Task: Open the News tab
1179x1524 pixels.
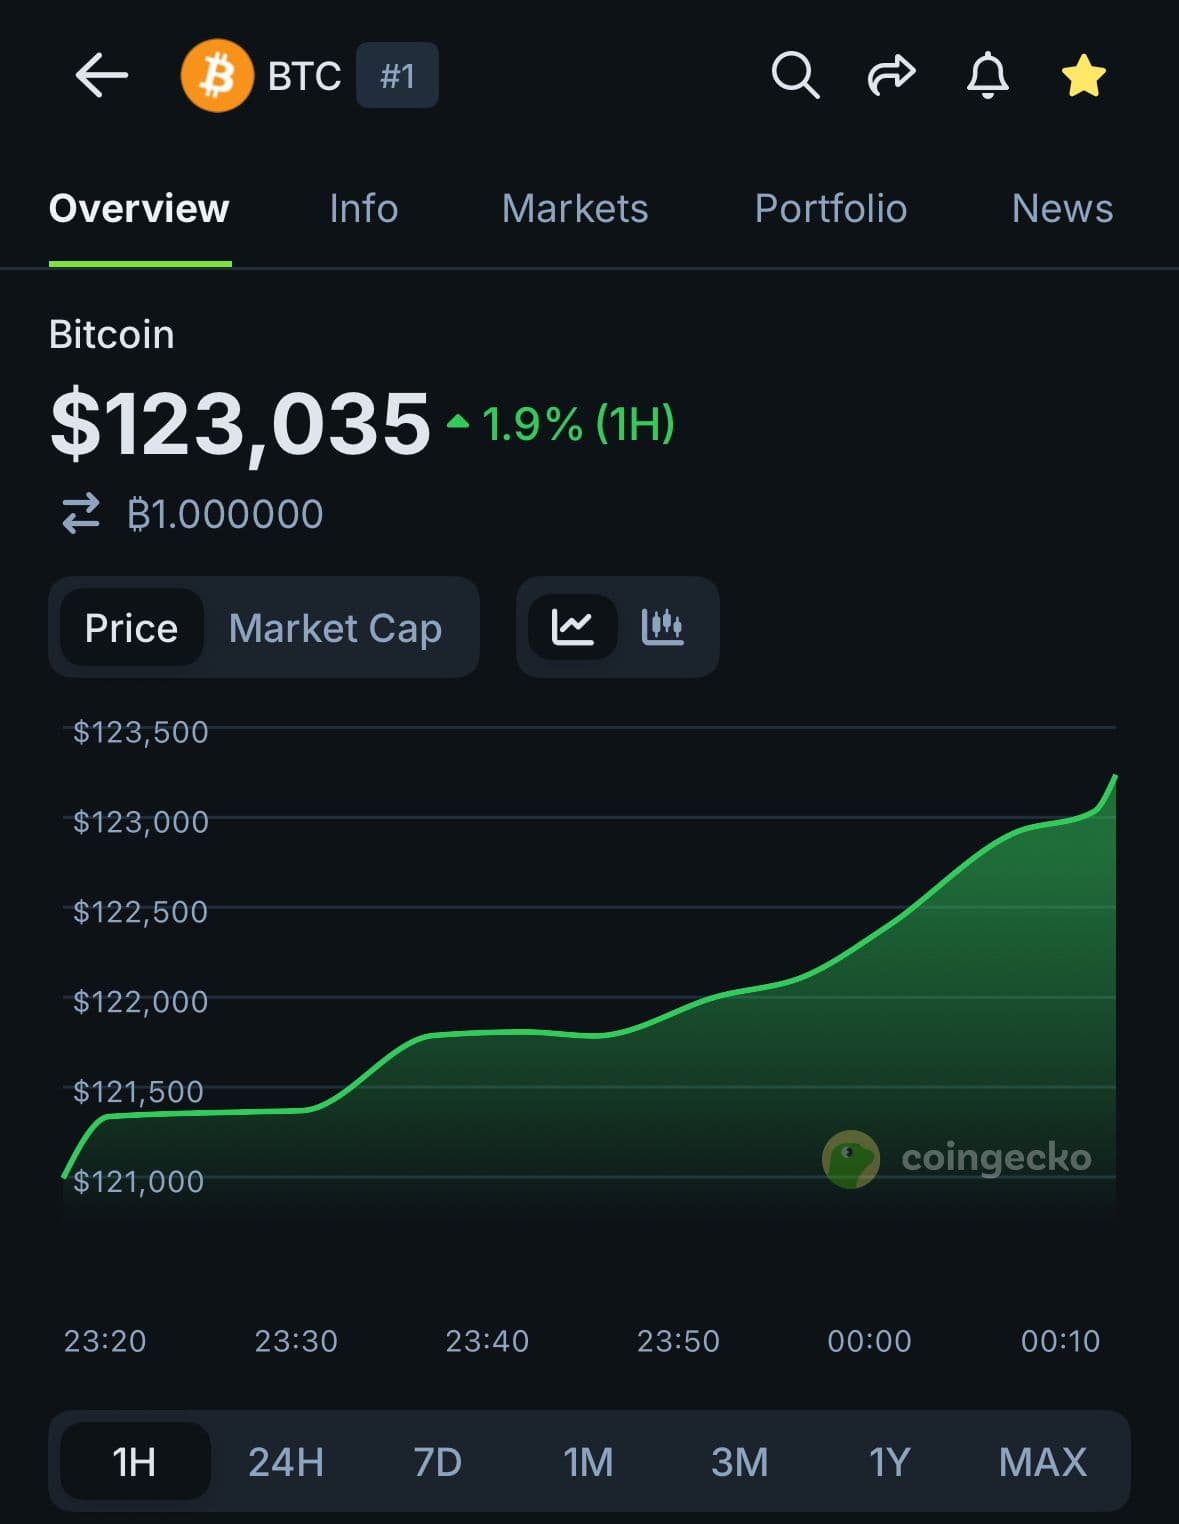Action: coord(1062,209)
